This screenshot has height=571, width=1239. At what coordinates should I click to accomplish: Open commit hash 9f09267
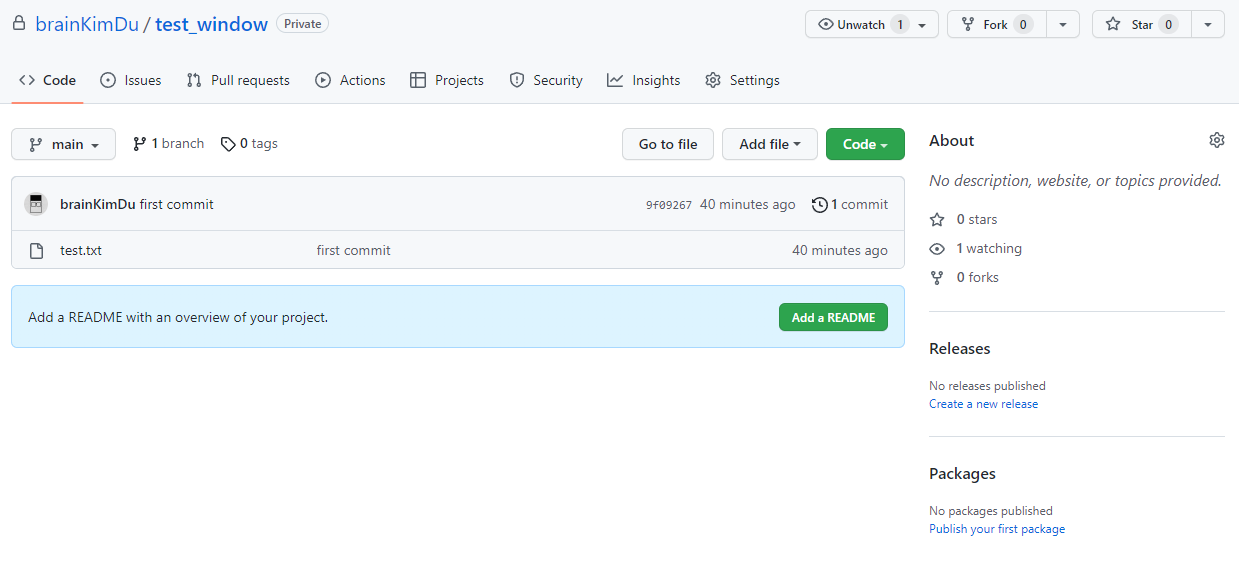pos(669,205)
